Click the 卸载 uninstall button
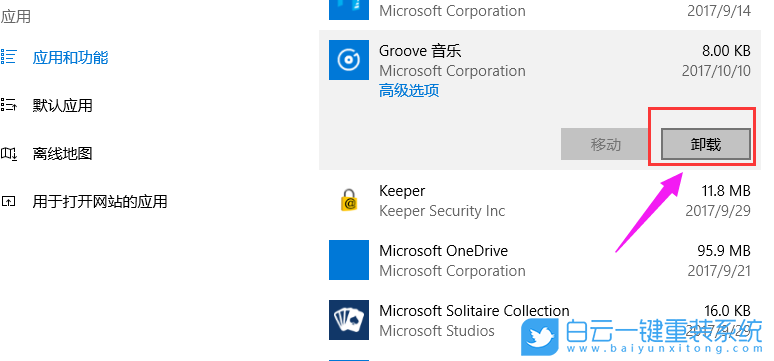Screen dimensions: 774x361 705,144
